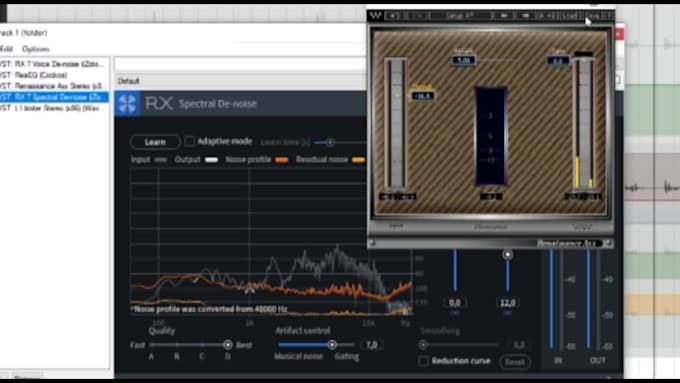Enable Adaptive mode checkbox
The height and width of the screenshot is (383, 680).
[x=190, y=141]
